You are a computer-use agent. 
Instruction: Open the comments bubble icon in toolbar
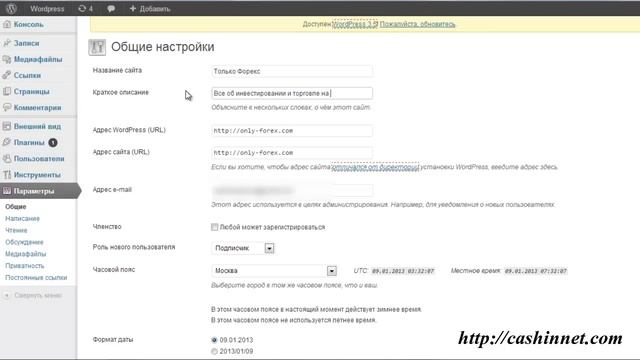click(111, 9)
